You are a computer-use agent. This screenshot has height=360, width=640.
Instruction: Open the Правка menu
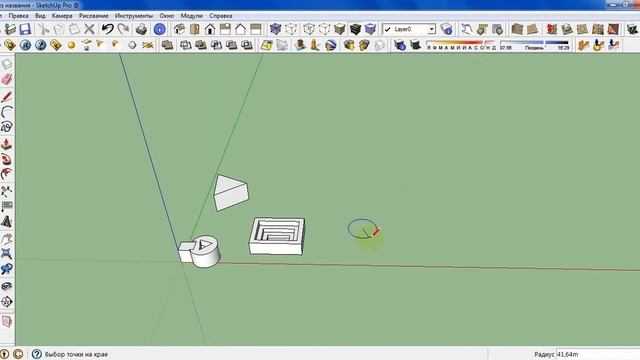coord(18,16)
